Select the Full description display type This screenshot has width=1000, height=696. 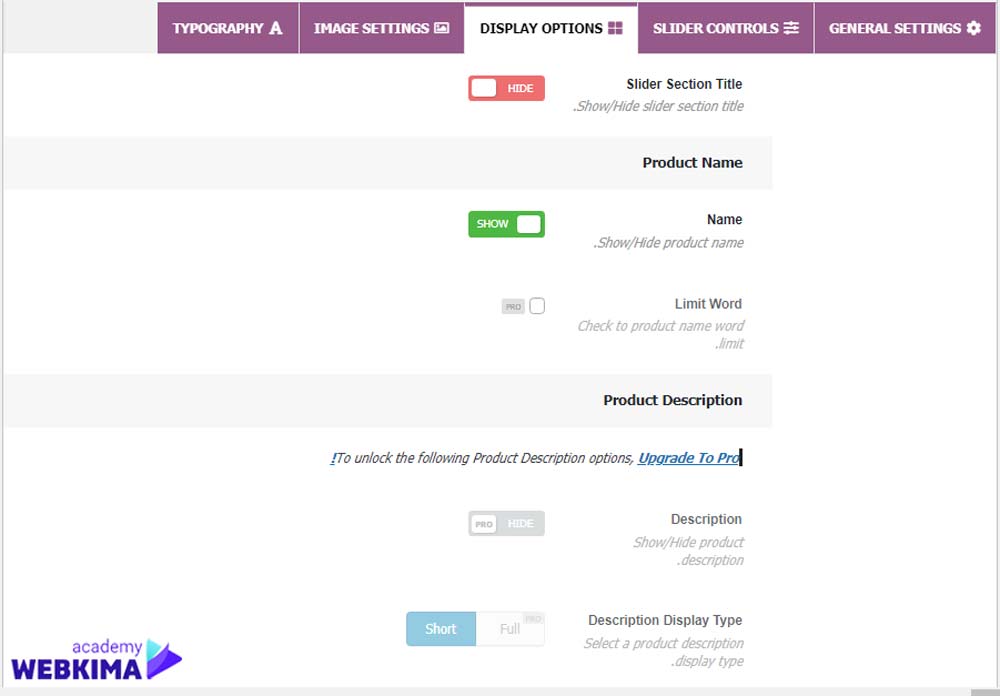pyautogui.click(x=510, y=629)
